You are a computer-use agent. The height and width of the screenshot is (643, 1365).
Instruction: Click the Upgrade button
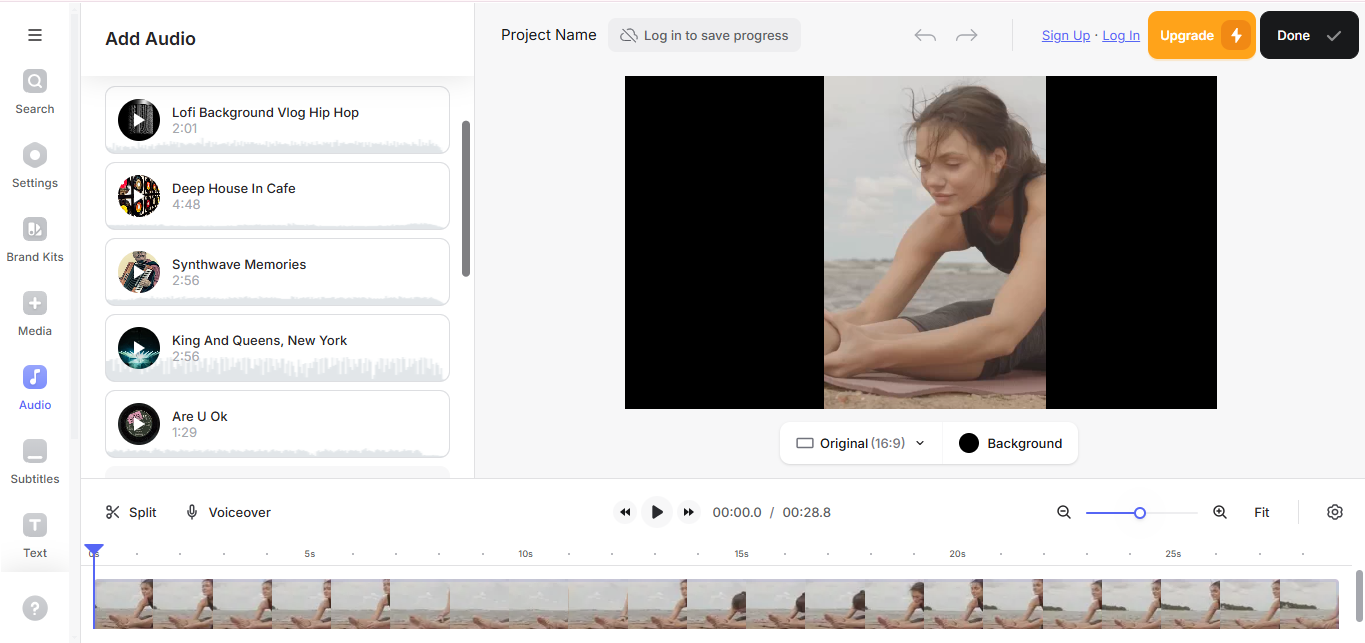pyautogui.click(x=1201, y=36)
